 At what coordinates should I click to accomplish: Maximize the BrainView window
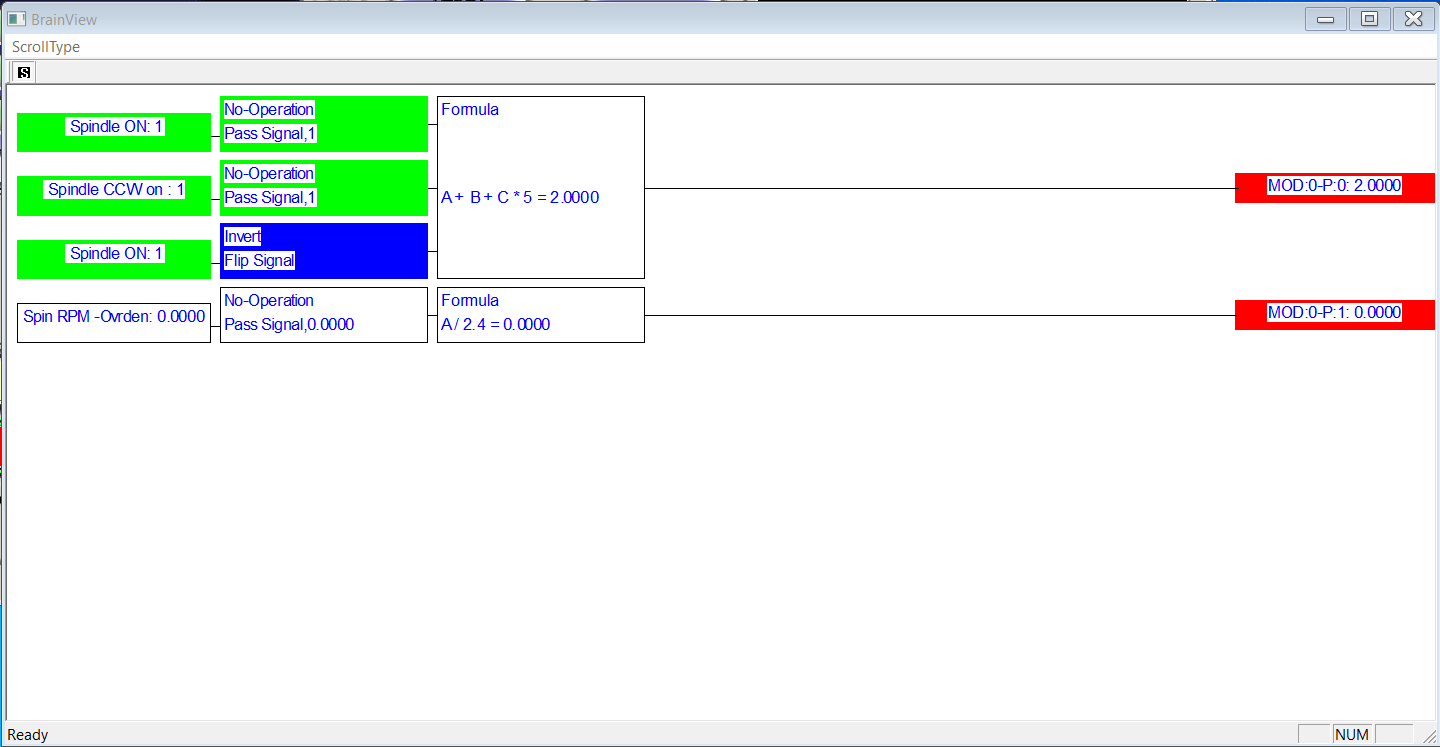coord(1370,19)
